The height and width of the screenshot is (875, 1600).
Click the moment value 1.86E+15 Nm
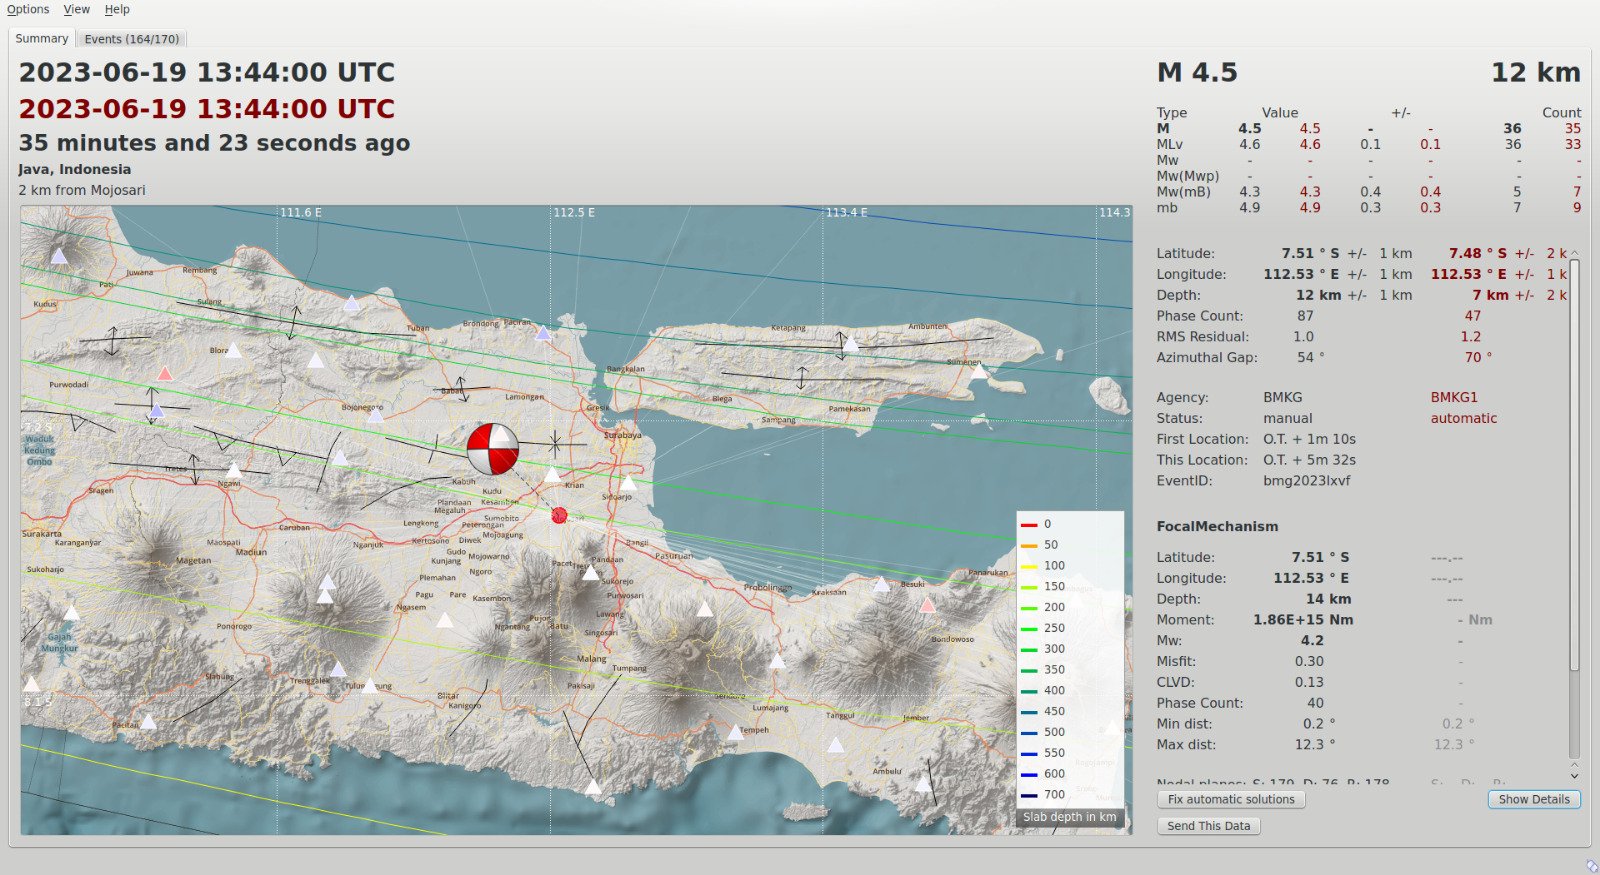(x=1303, y=620)
